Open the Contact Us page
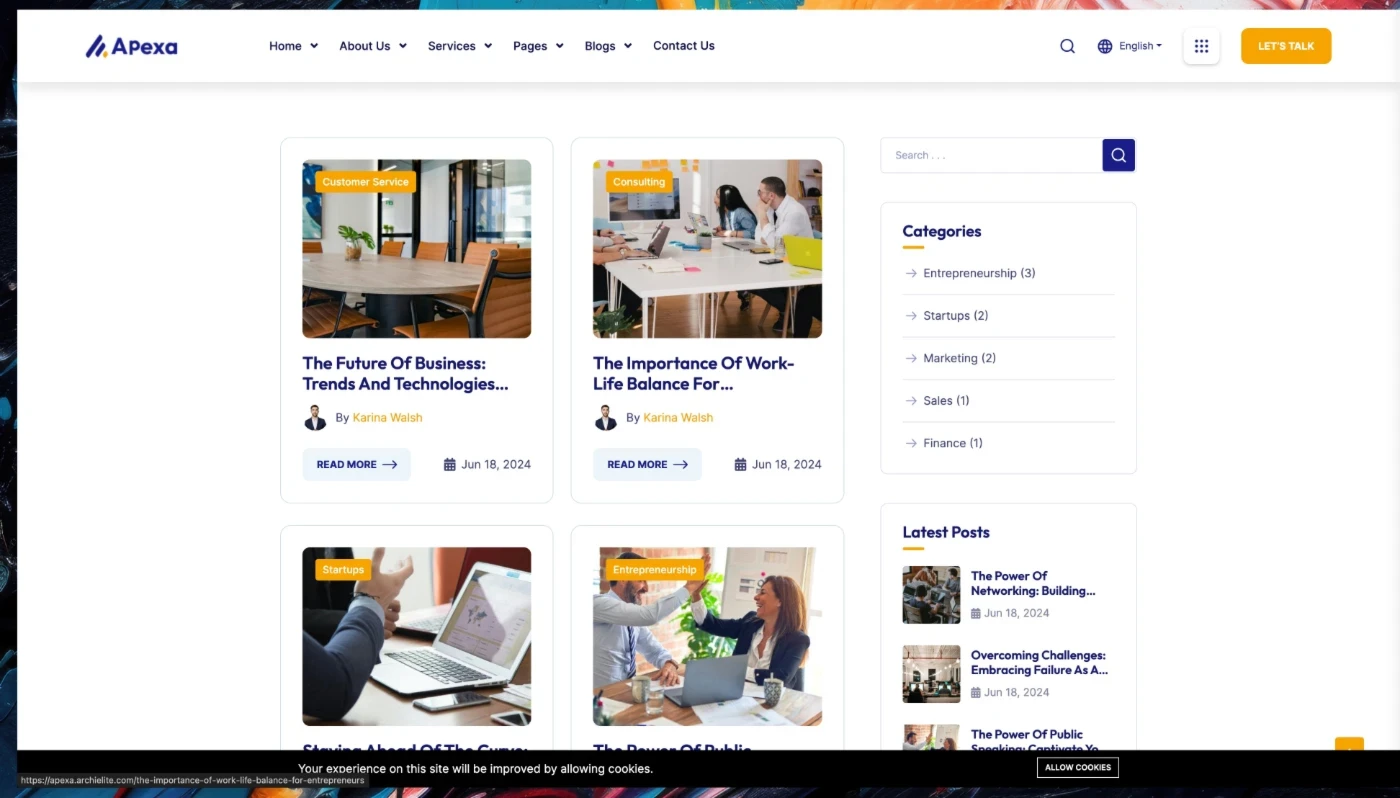Image resolution: width=1400 pixels, height=798 pixels. coord(683,46)
